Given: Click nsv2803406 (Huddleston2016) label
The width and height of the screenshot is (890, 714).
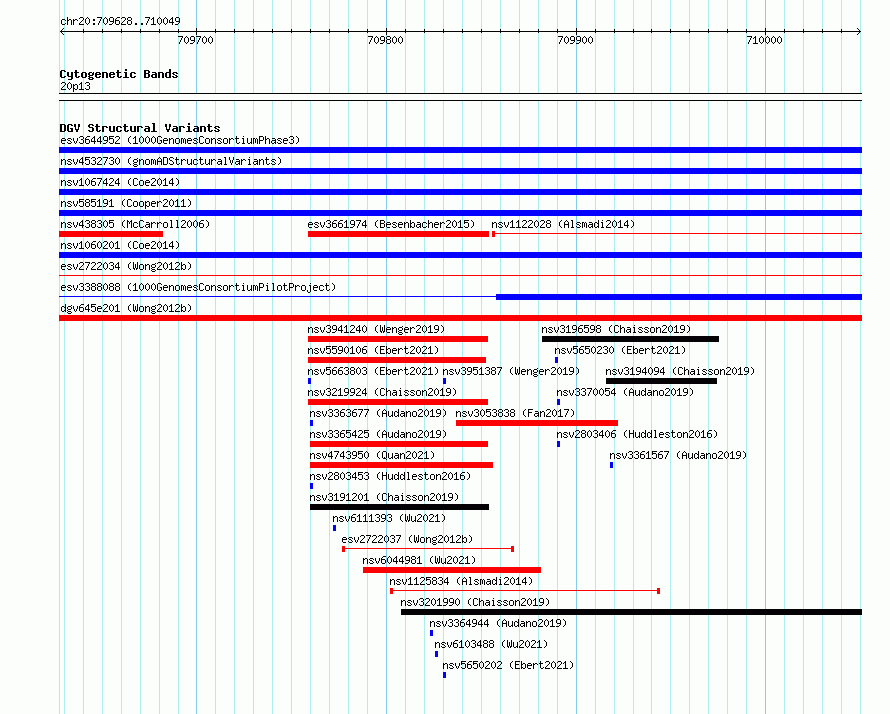Looking at the screenshot, I should tap(637, 434).
